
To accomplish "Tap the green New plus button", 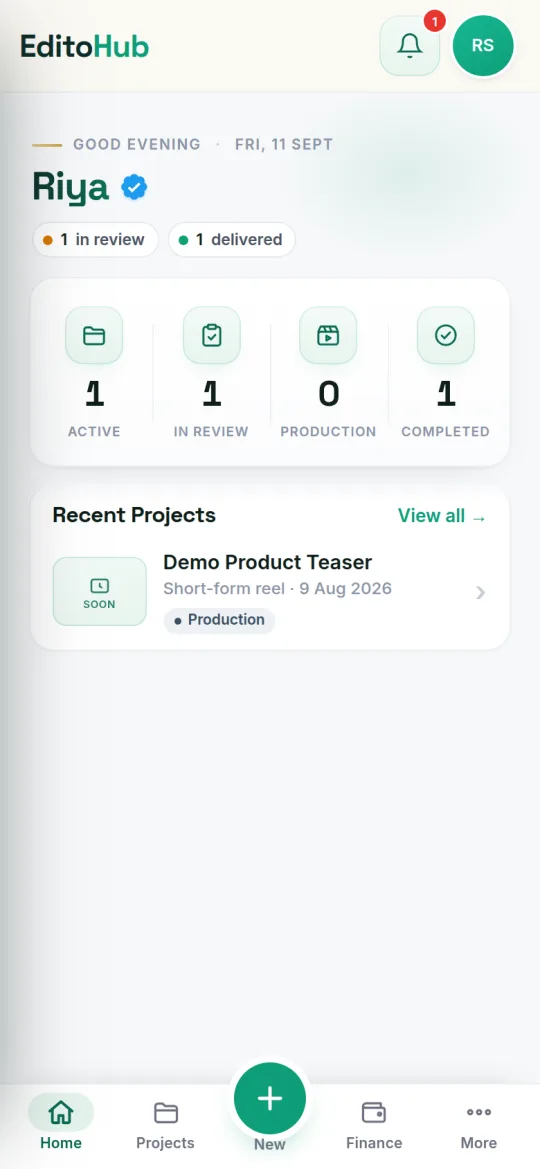I will click(270, 1099).
